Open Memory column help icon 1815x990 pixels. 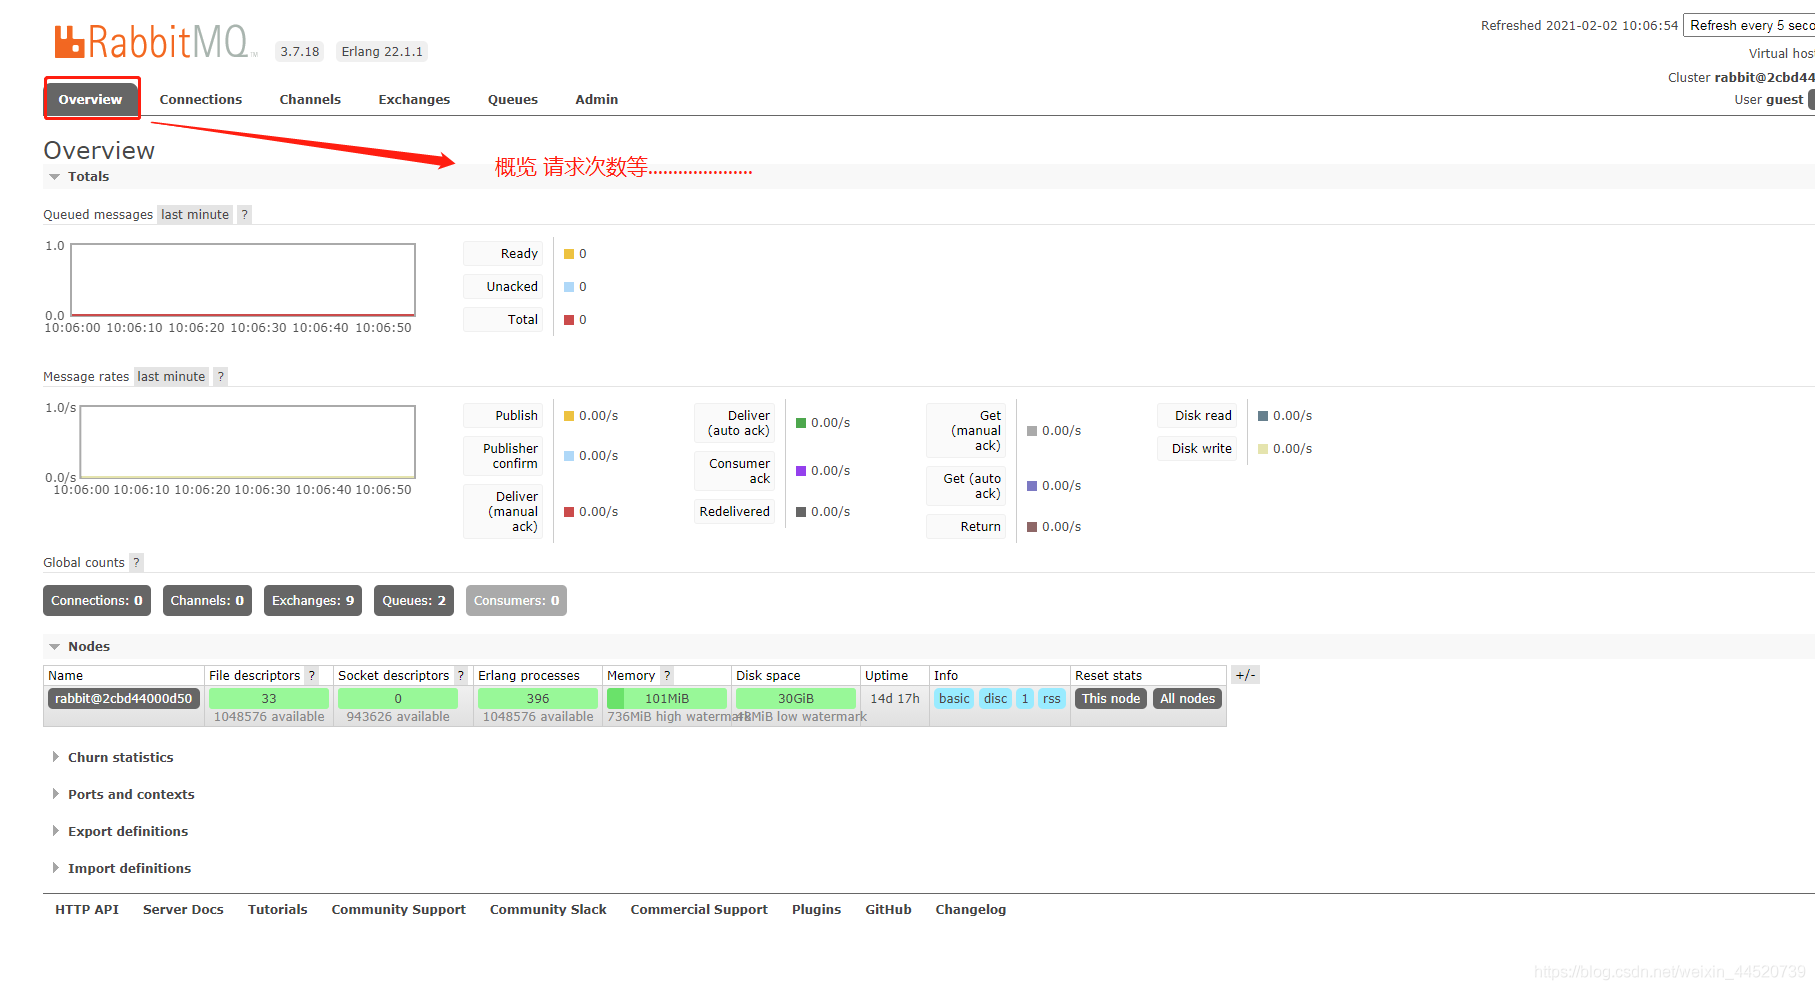[x=667, y=675]
